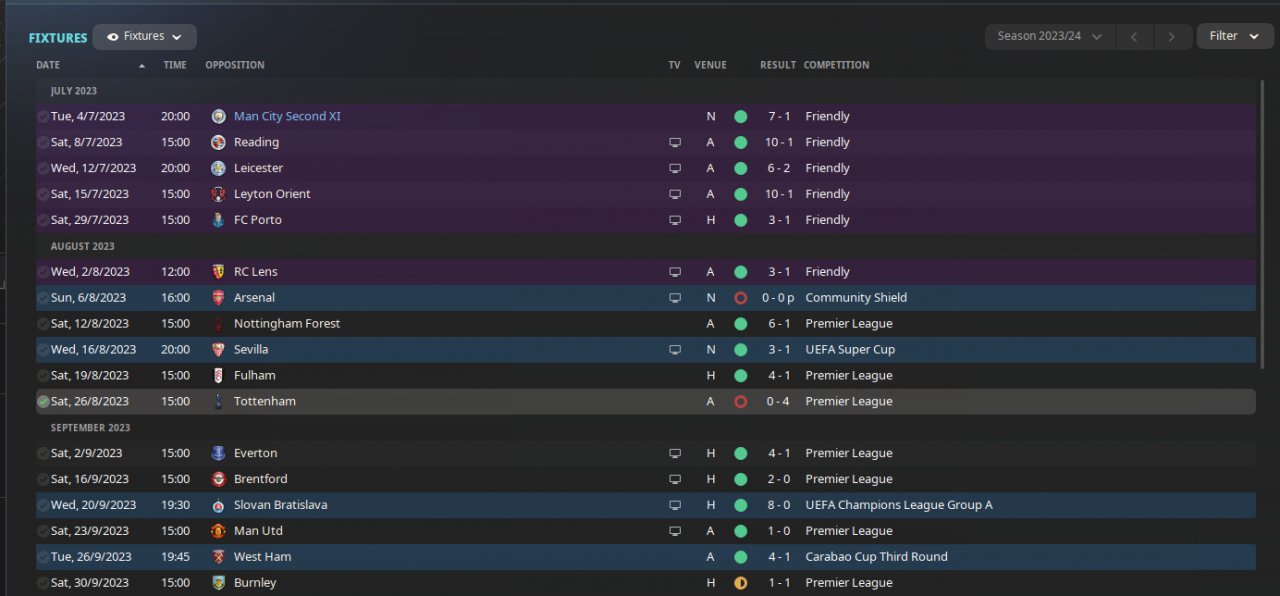1280x596 pixels.
Task: Open the Season 2023/24 dropdown
Action: coord(1049,36)
